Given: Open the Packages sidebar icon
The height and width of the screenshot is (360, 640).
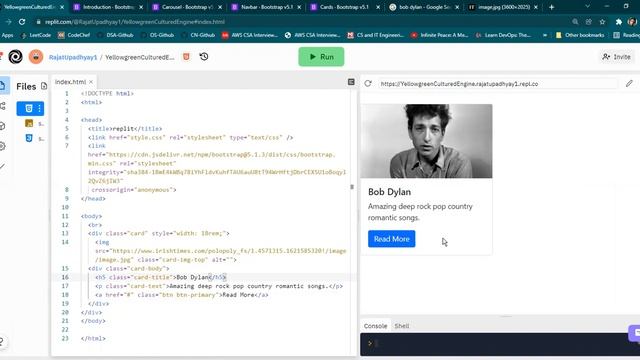Looking at the screenshot, I should pos(3,126).
